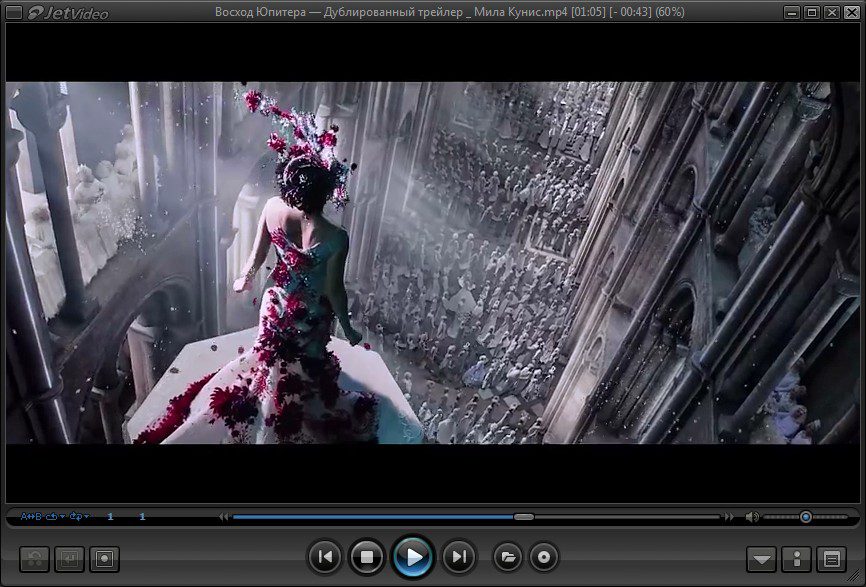Screen dimensions: 866x587
Task: Skip to the next track
Action: tap(459, 557)
